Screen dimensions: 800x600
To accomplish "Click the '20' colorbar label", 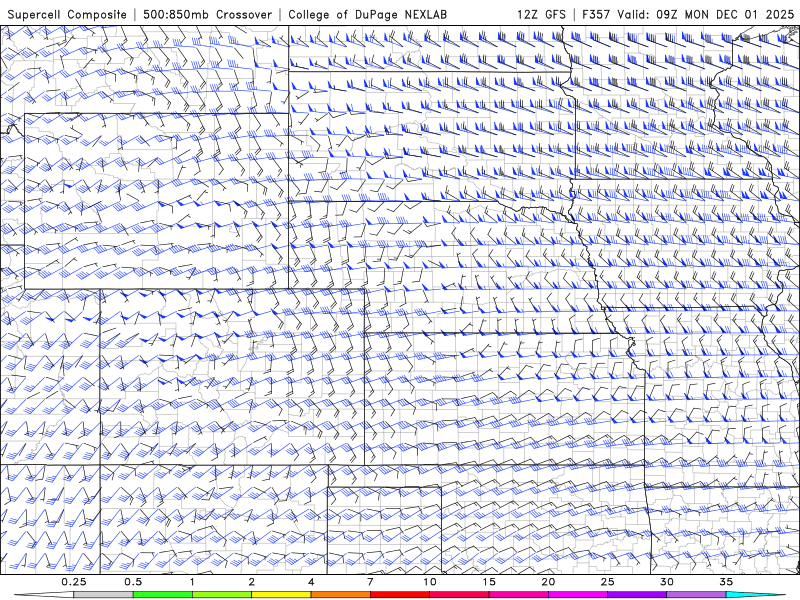I will click(x=548, y=582).
